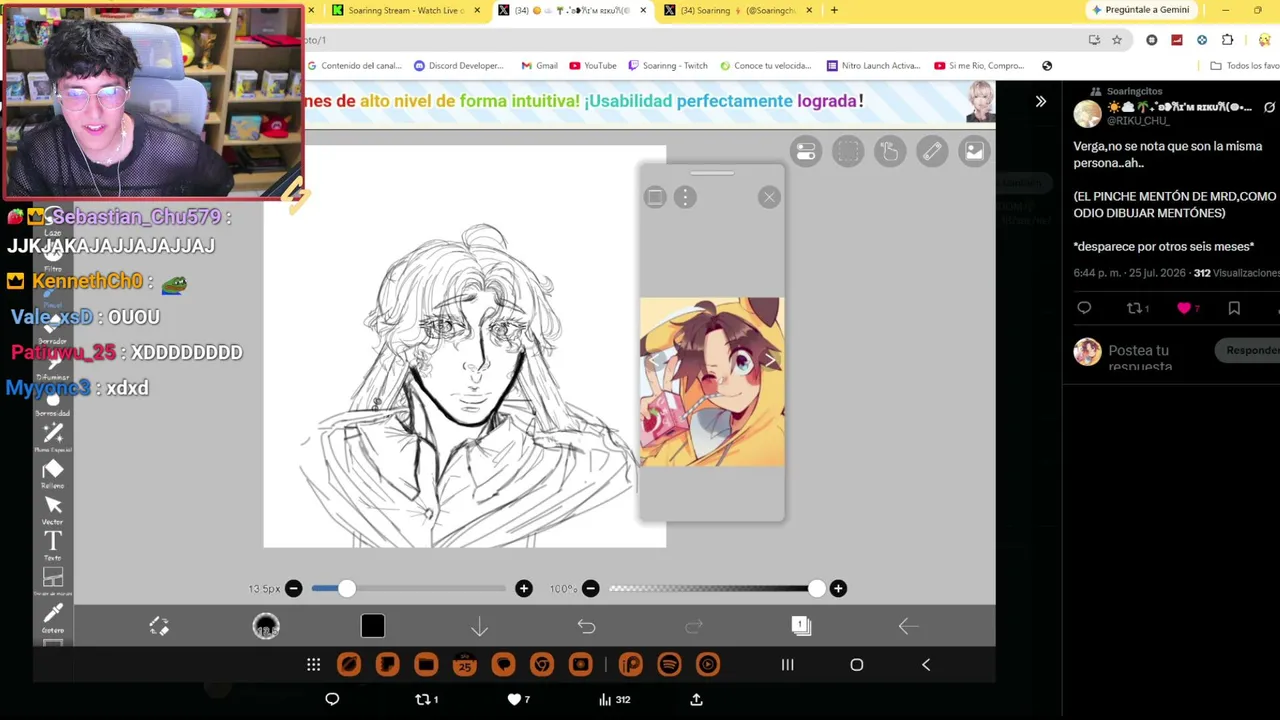
Task: Open the Android app drawer grid
Action: (313, 665)
